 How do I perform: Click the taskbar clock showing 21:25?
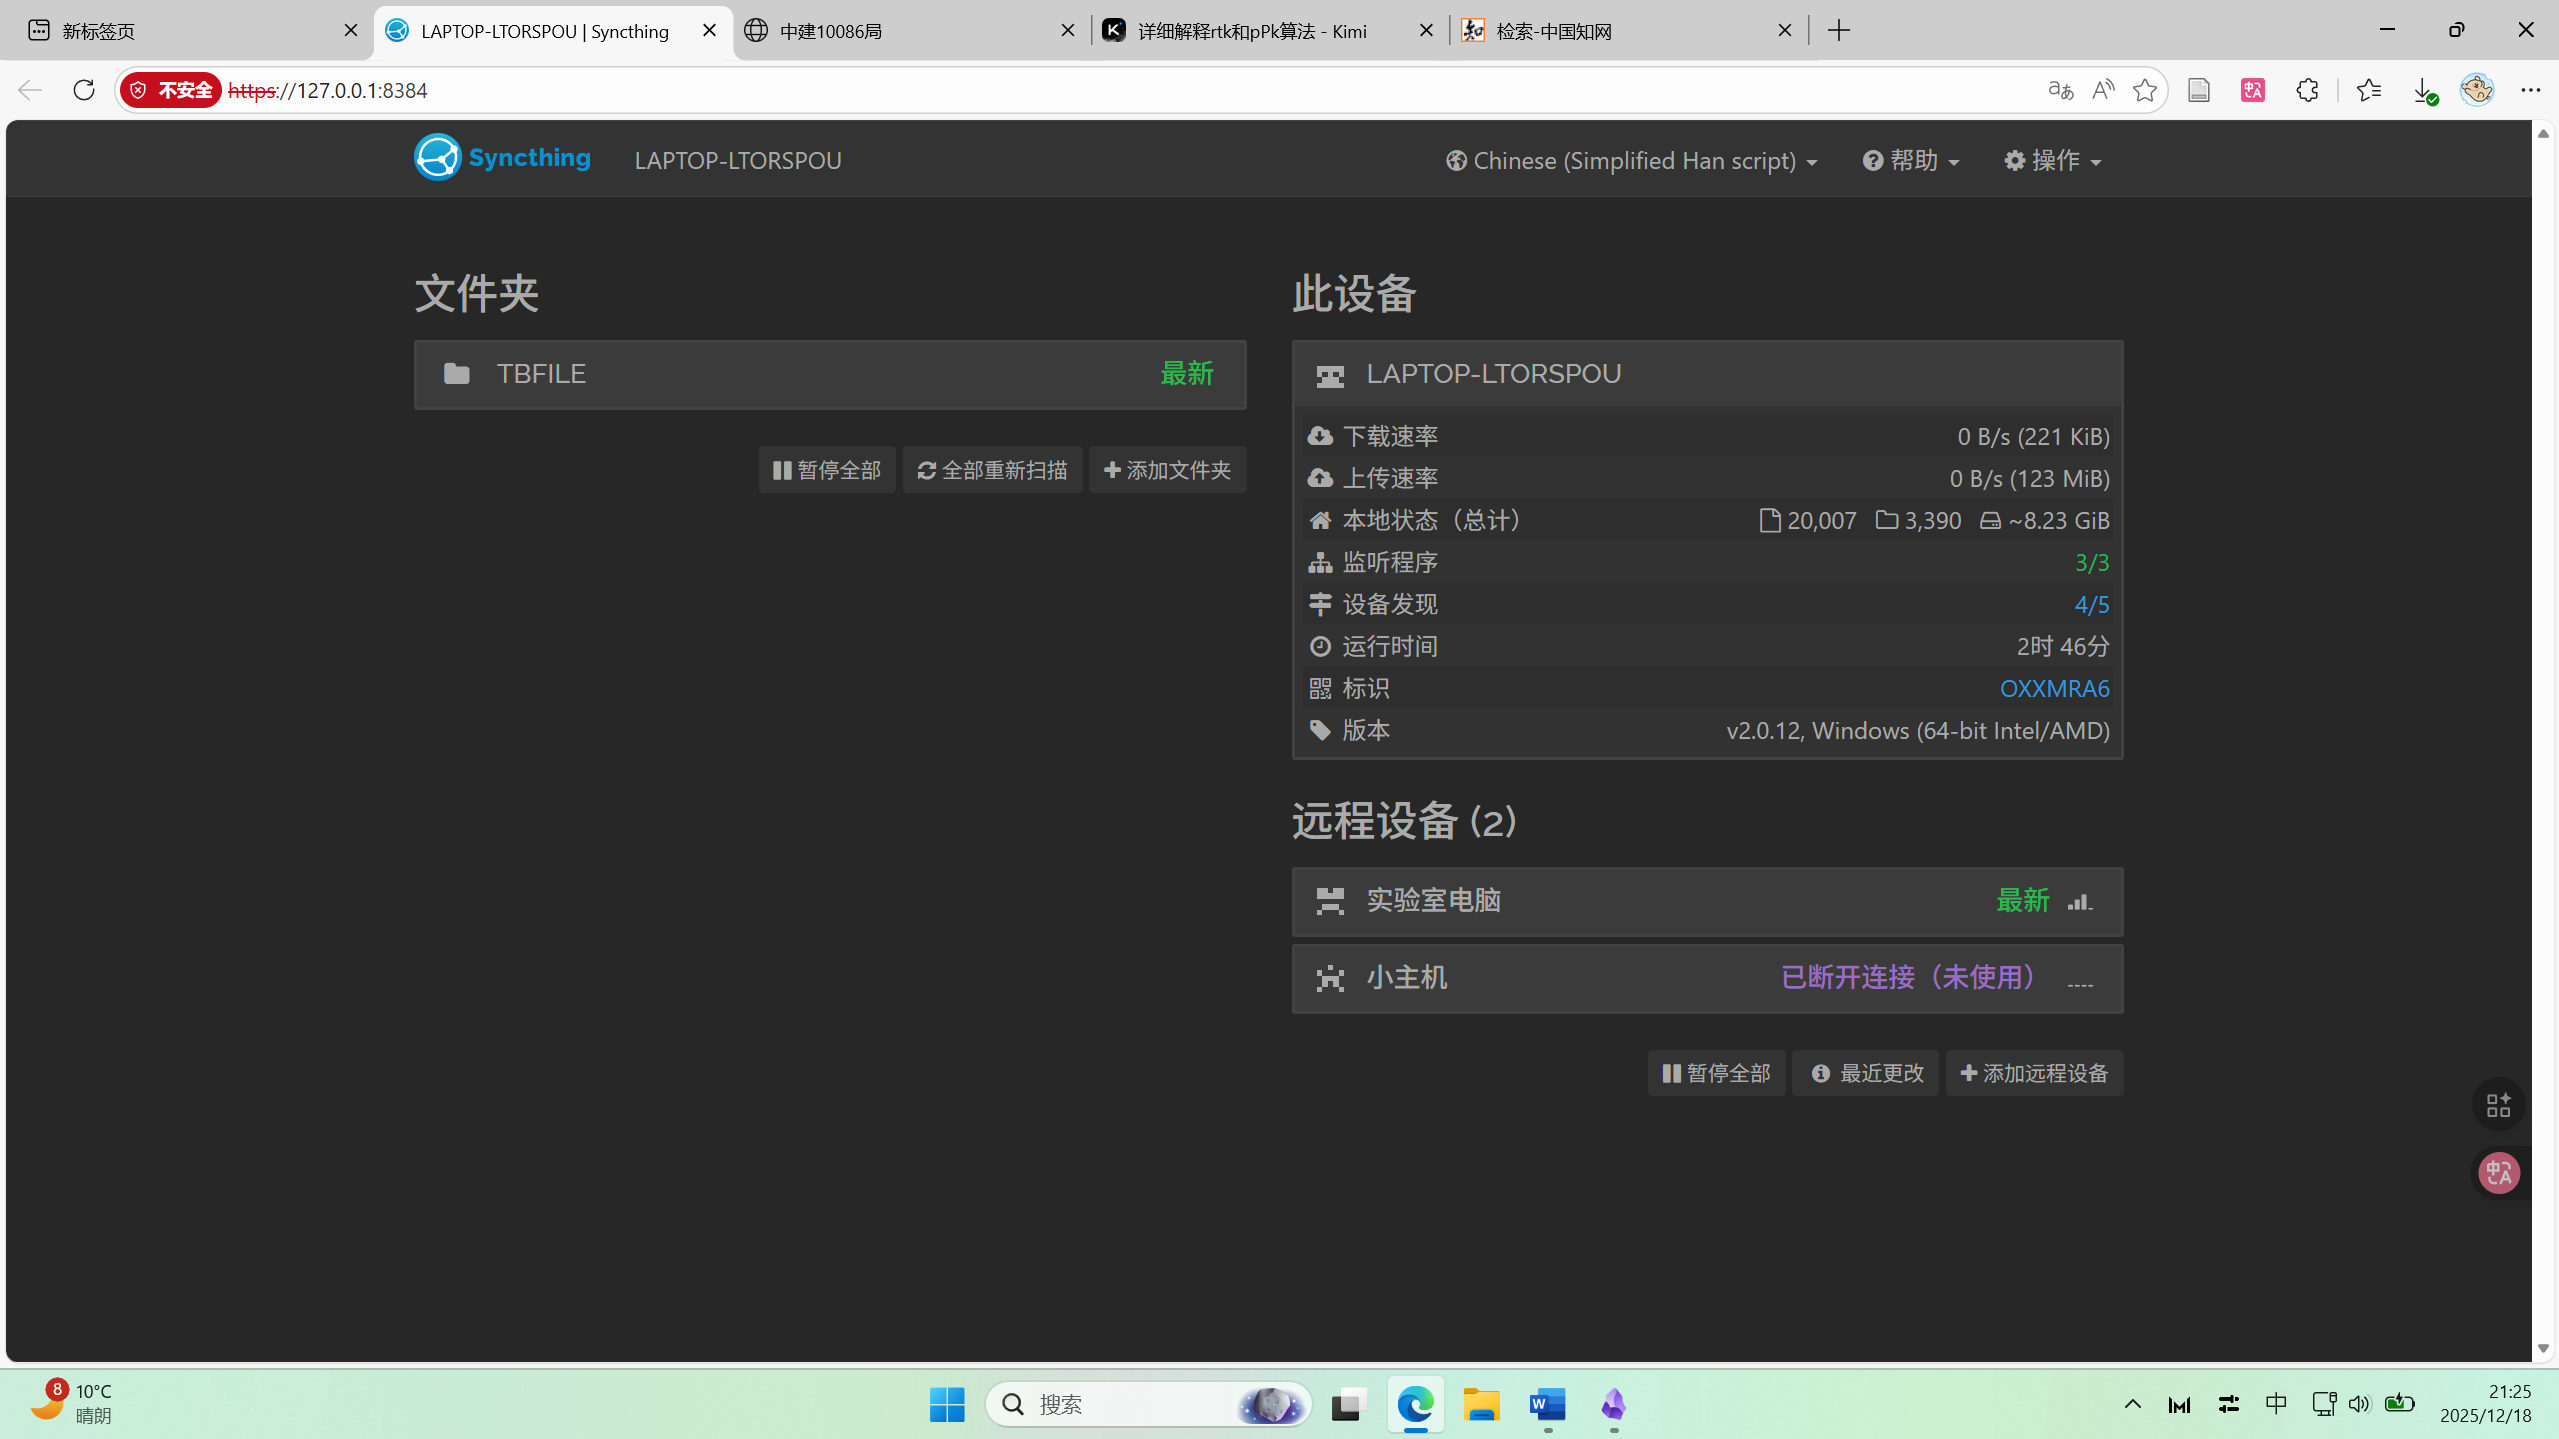pyautogui.click(x=2485, y=1403)
